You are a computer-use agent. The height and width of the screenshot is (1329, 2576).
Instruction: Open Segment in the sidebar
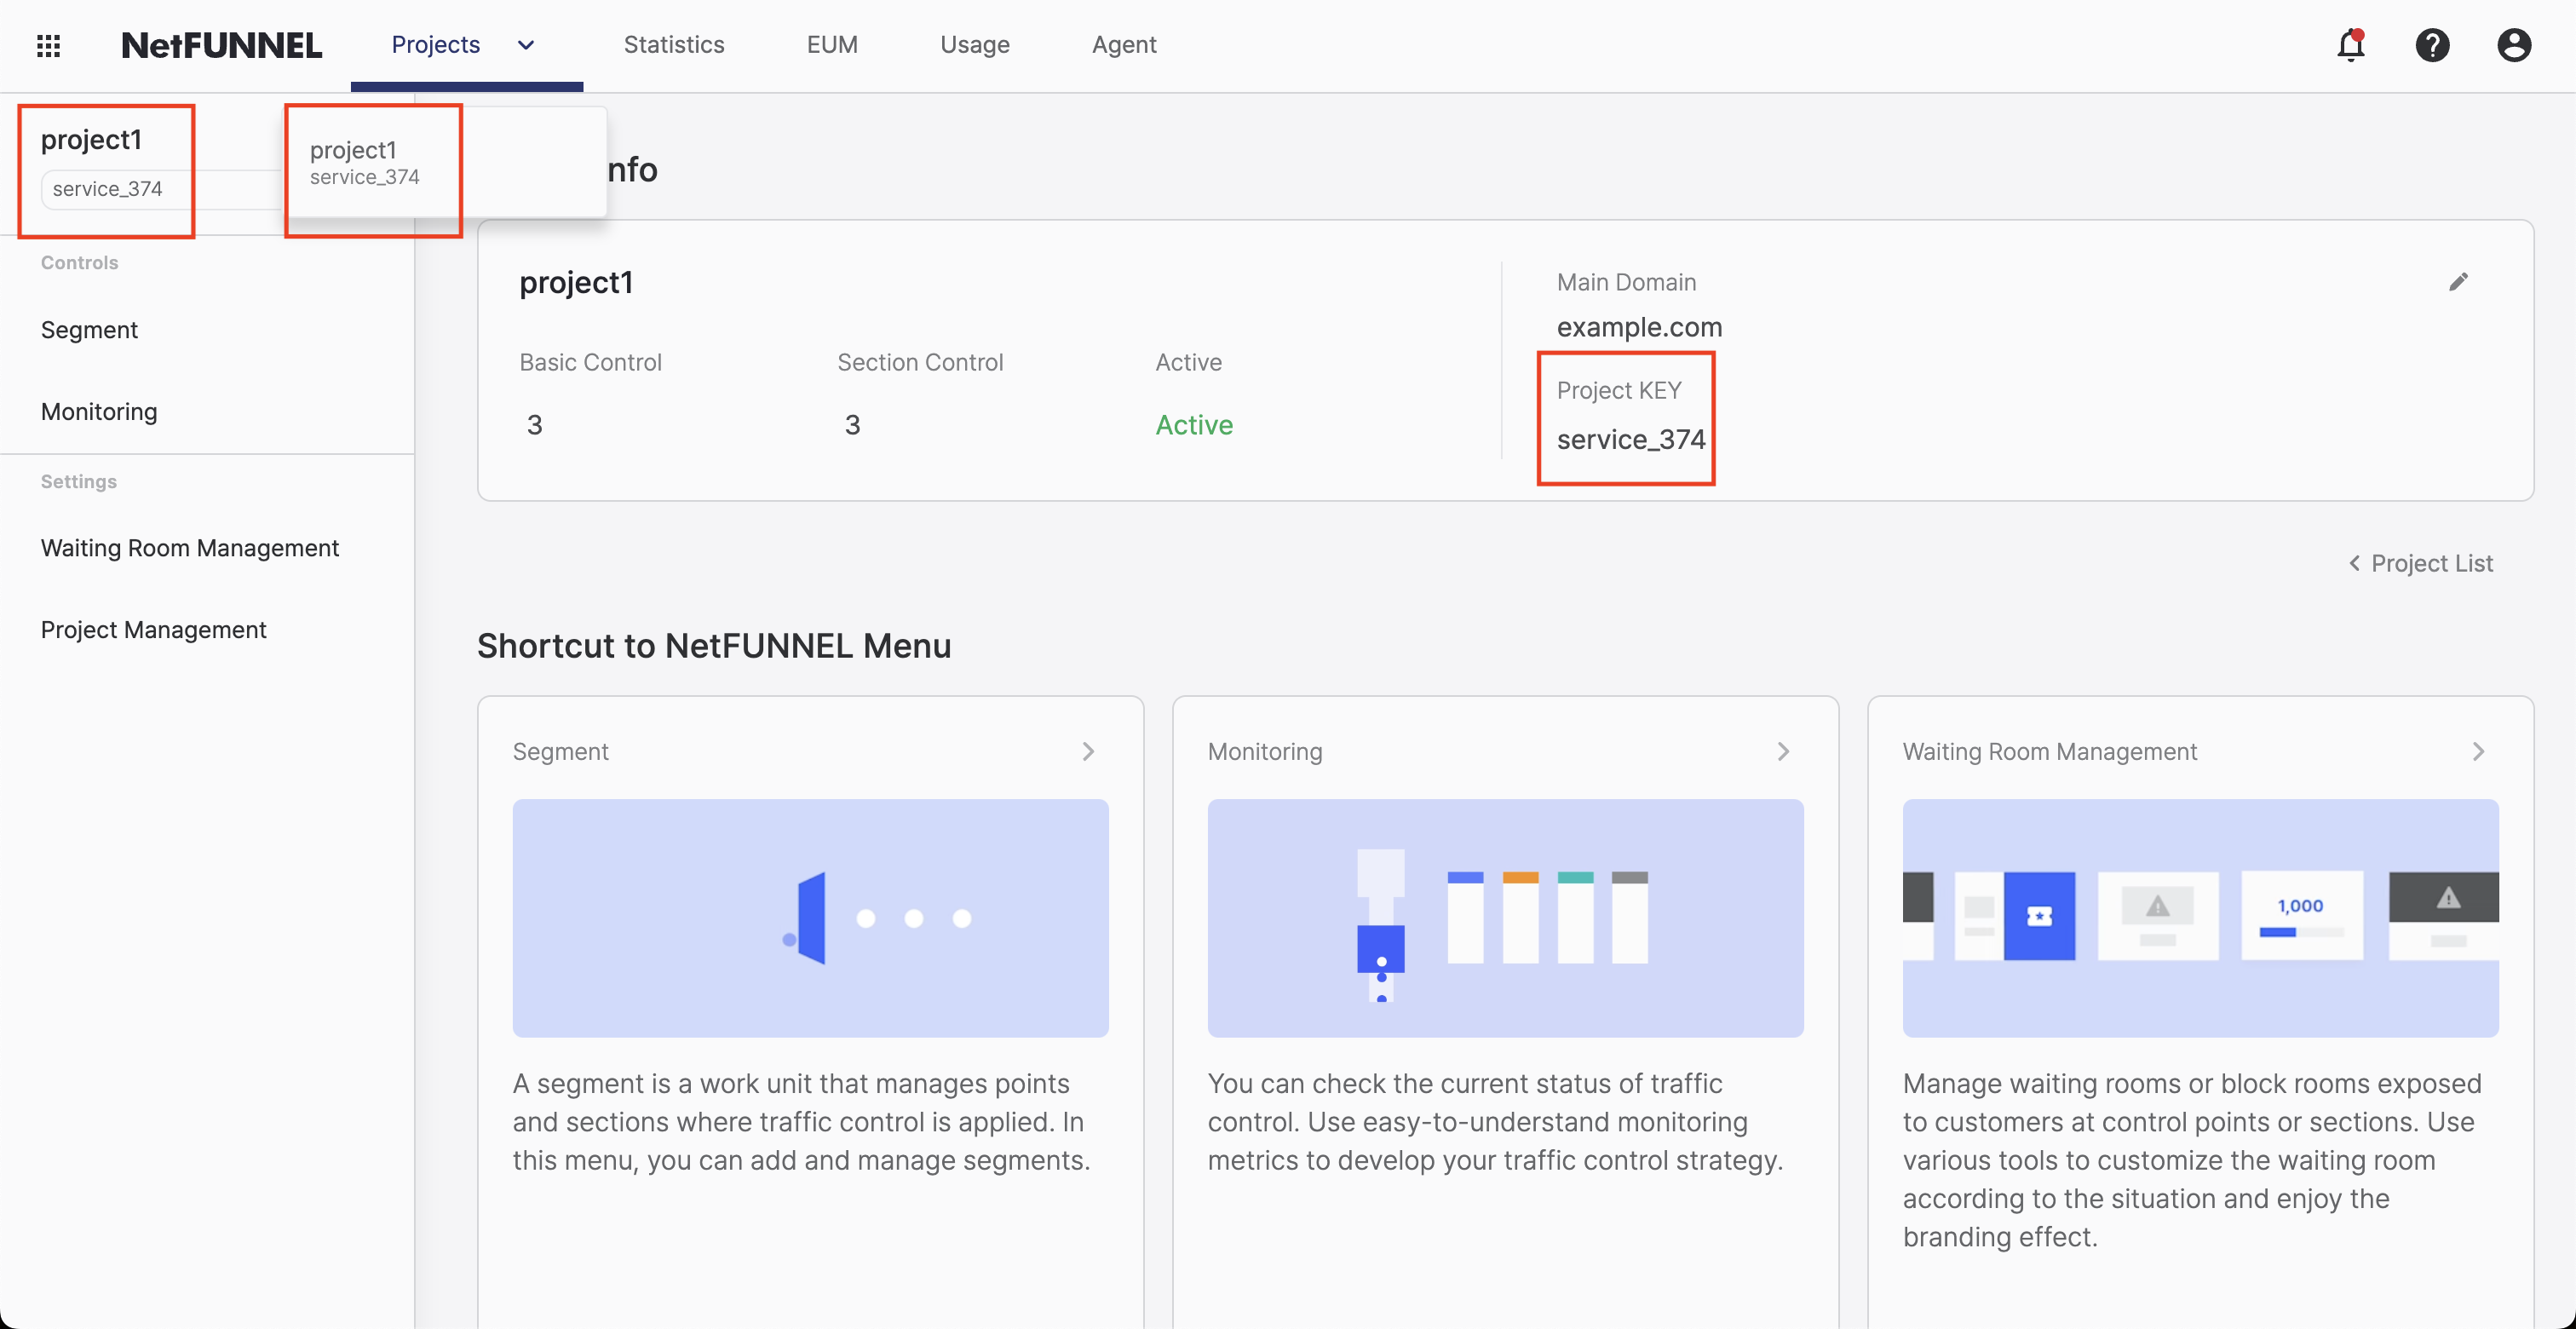tap(89, 330)
